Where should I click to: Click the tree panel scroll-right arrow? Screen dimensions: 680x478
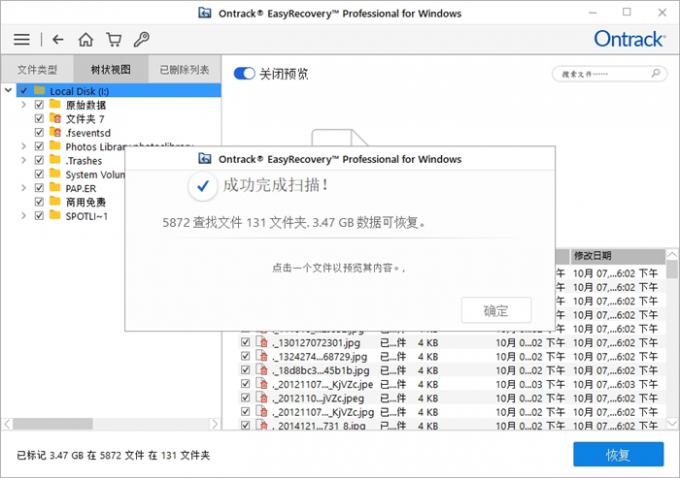point(214,423)
